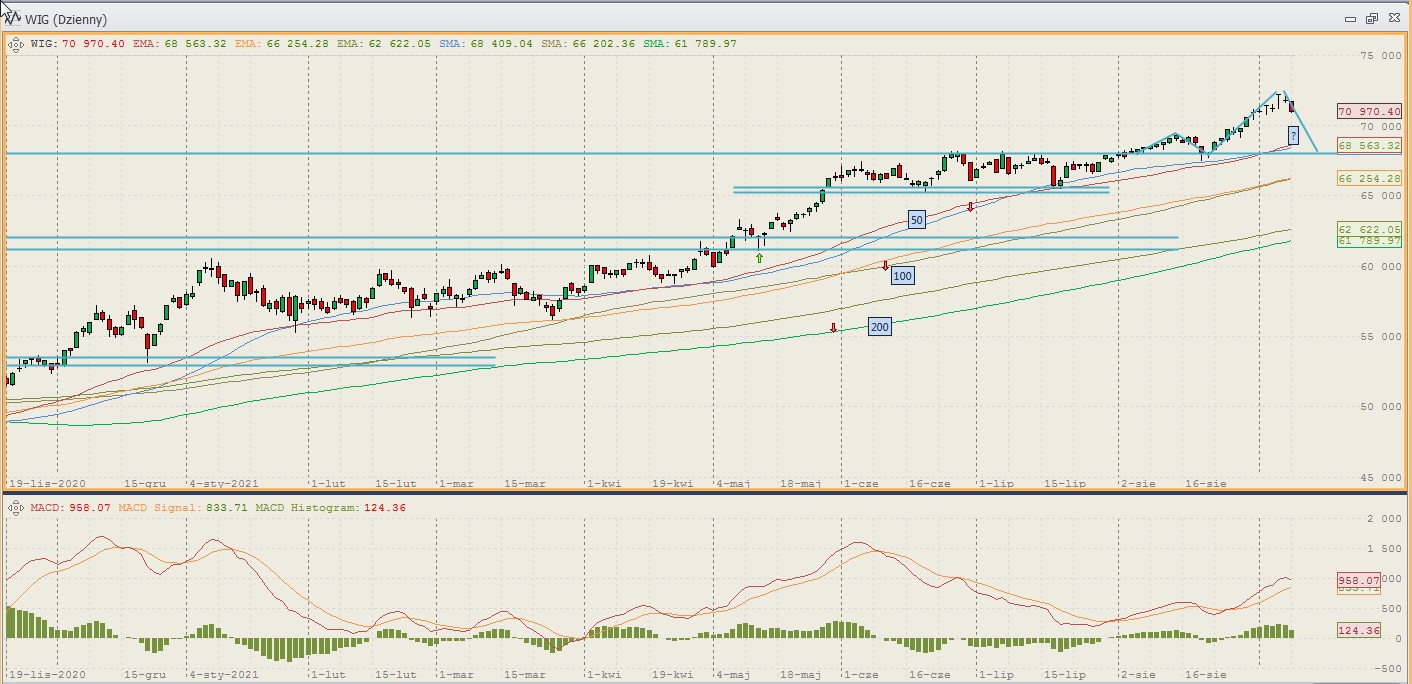Image resolution: width=1412 pixels, height=684 pixels.
Task: Click the pan icon in the MACD panel
Action: click(x=16, y=509)
